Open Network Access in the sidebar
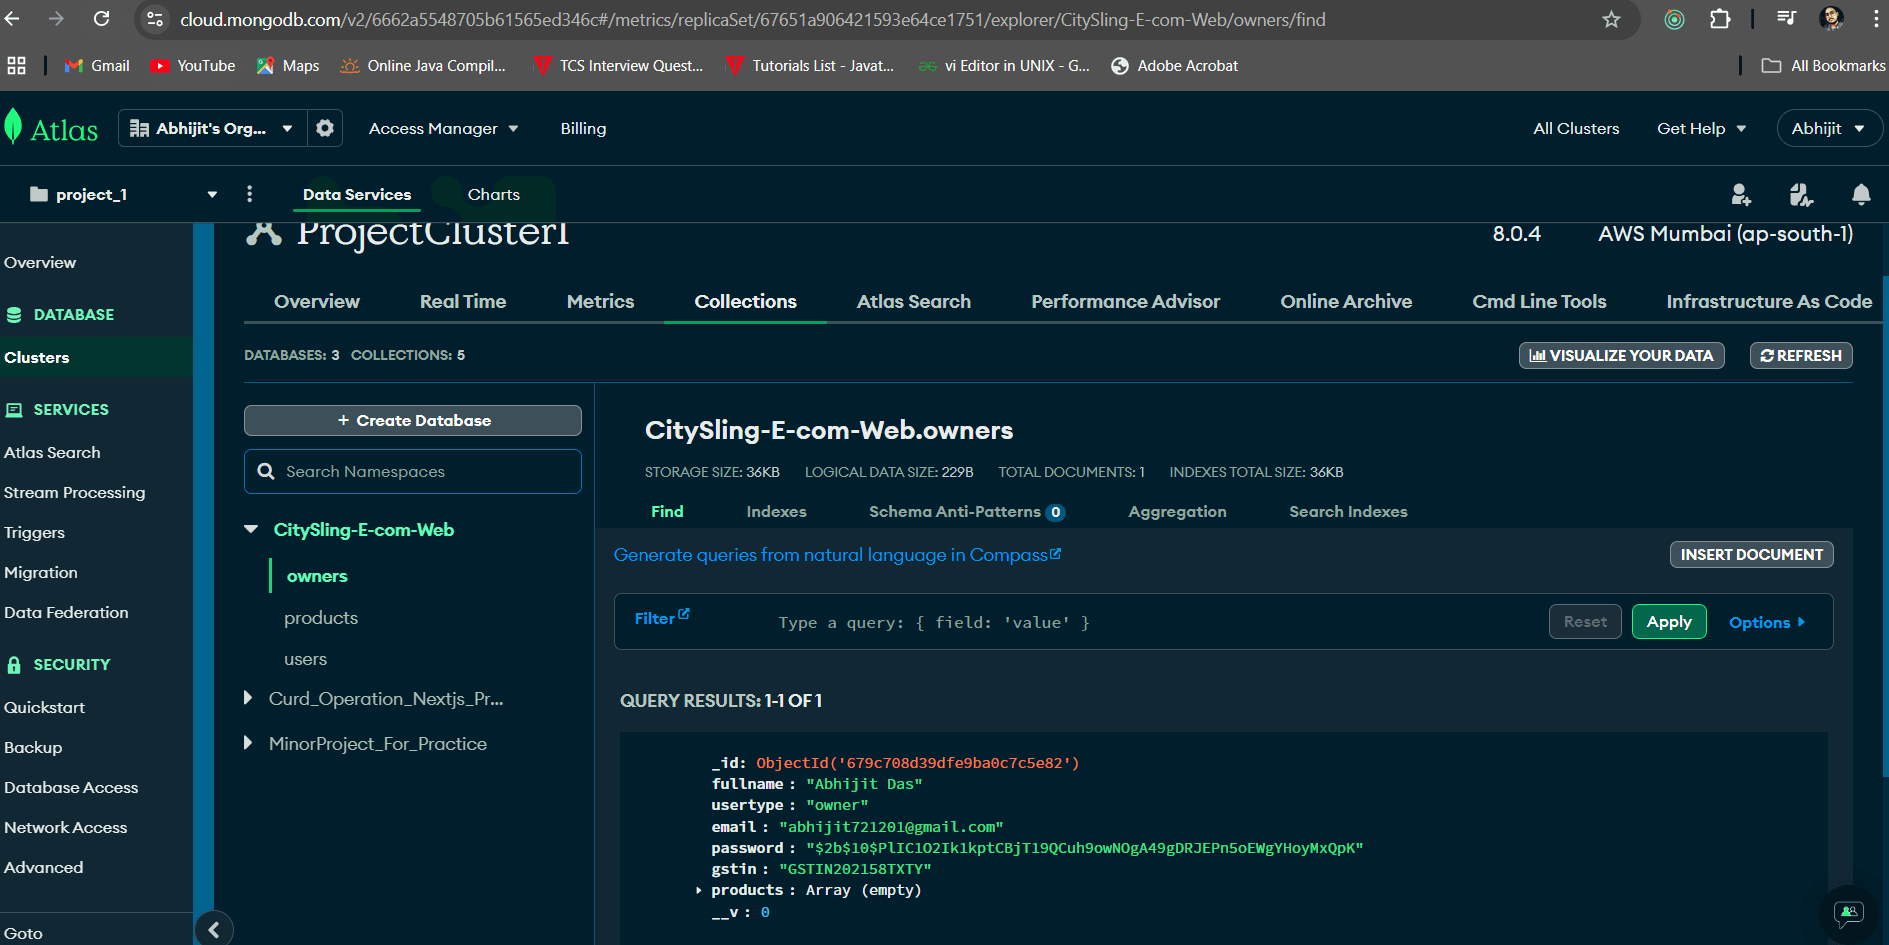 (x=65, y=827)
